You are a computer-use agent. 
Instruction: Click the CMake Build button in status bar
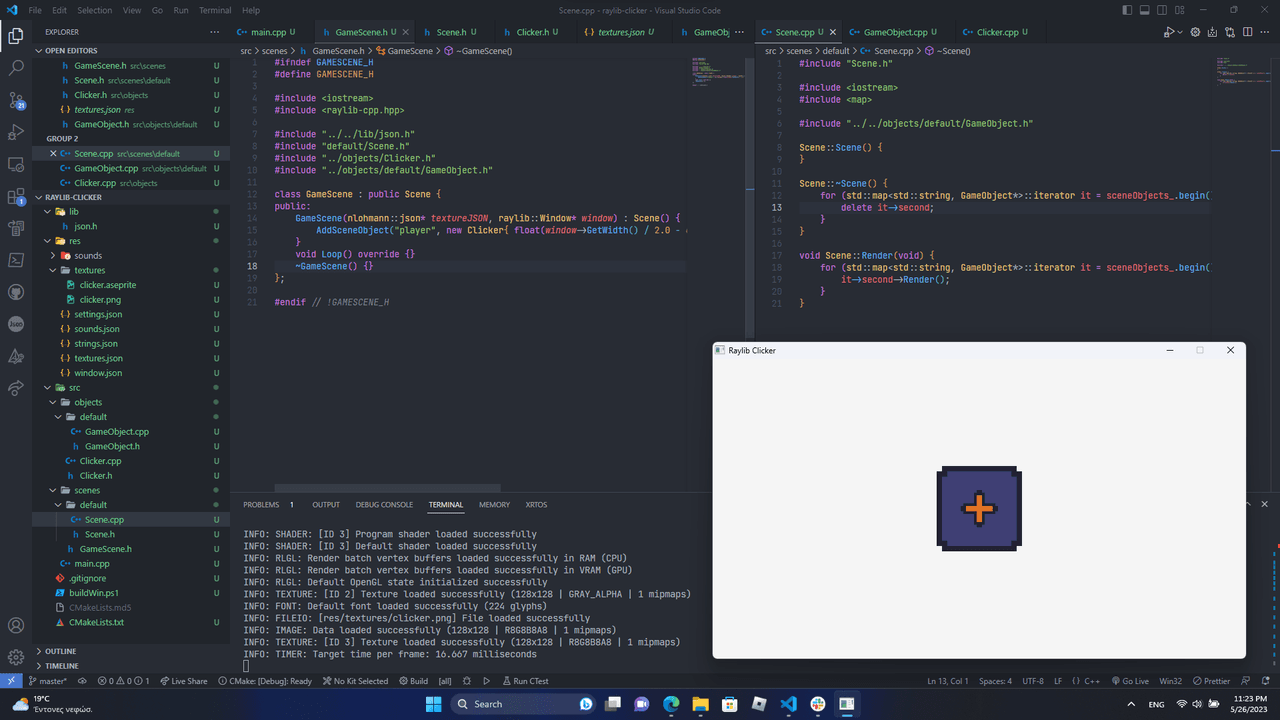413,681
